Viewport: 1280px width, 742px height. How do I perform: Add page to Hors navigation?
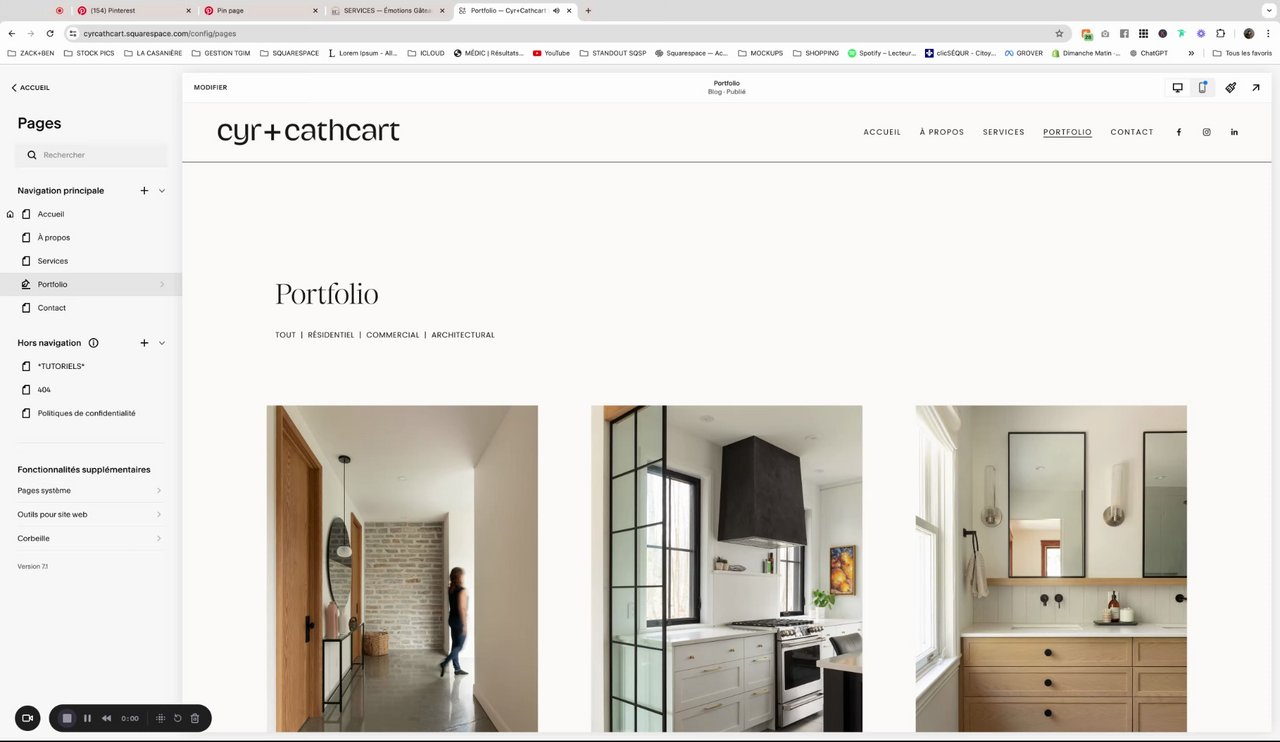pyautogui.click(x=144, y=343)
